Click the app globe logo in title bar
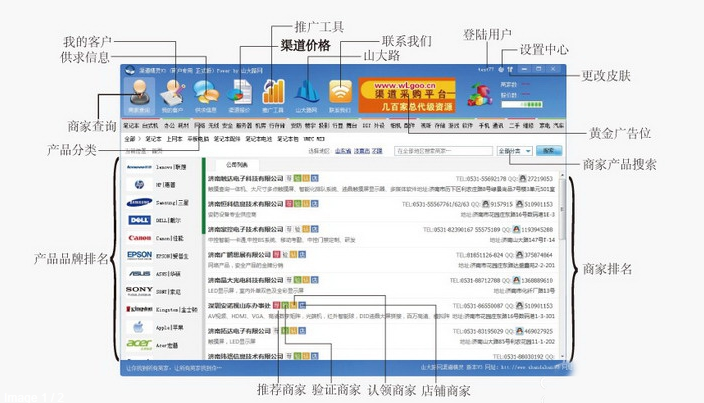 130,70
